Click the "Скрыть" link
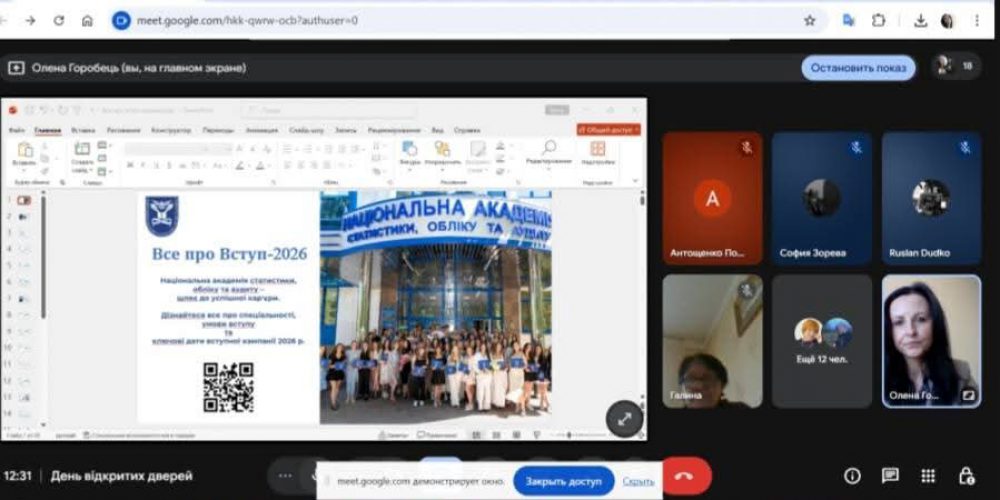1000x500 pixels. coord(638,481)
